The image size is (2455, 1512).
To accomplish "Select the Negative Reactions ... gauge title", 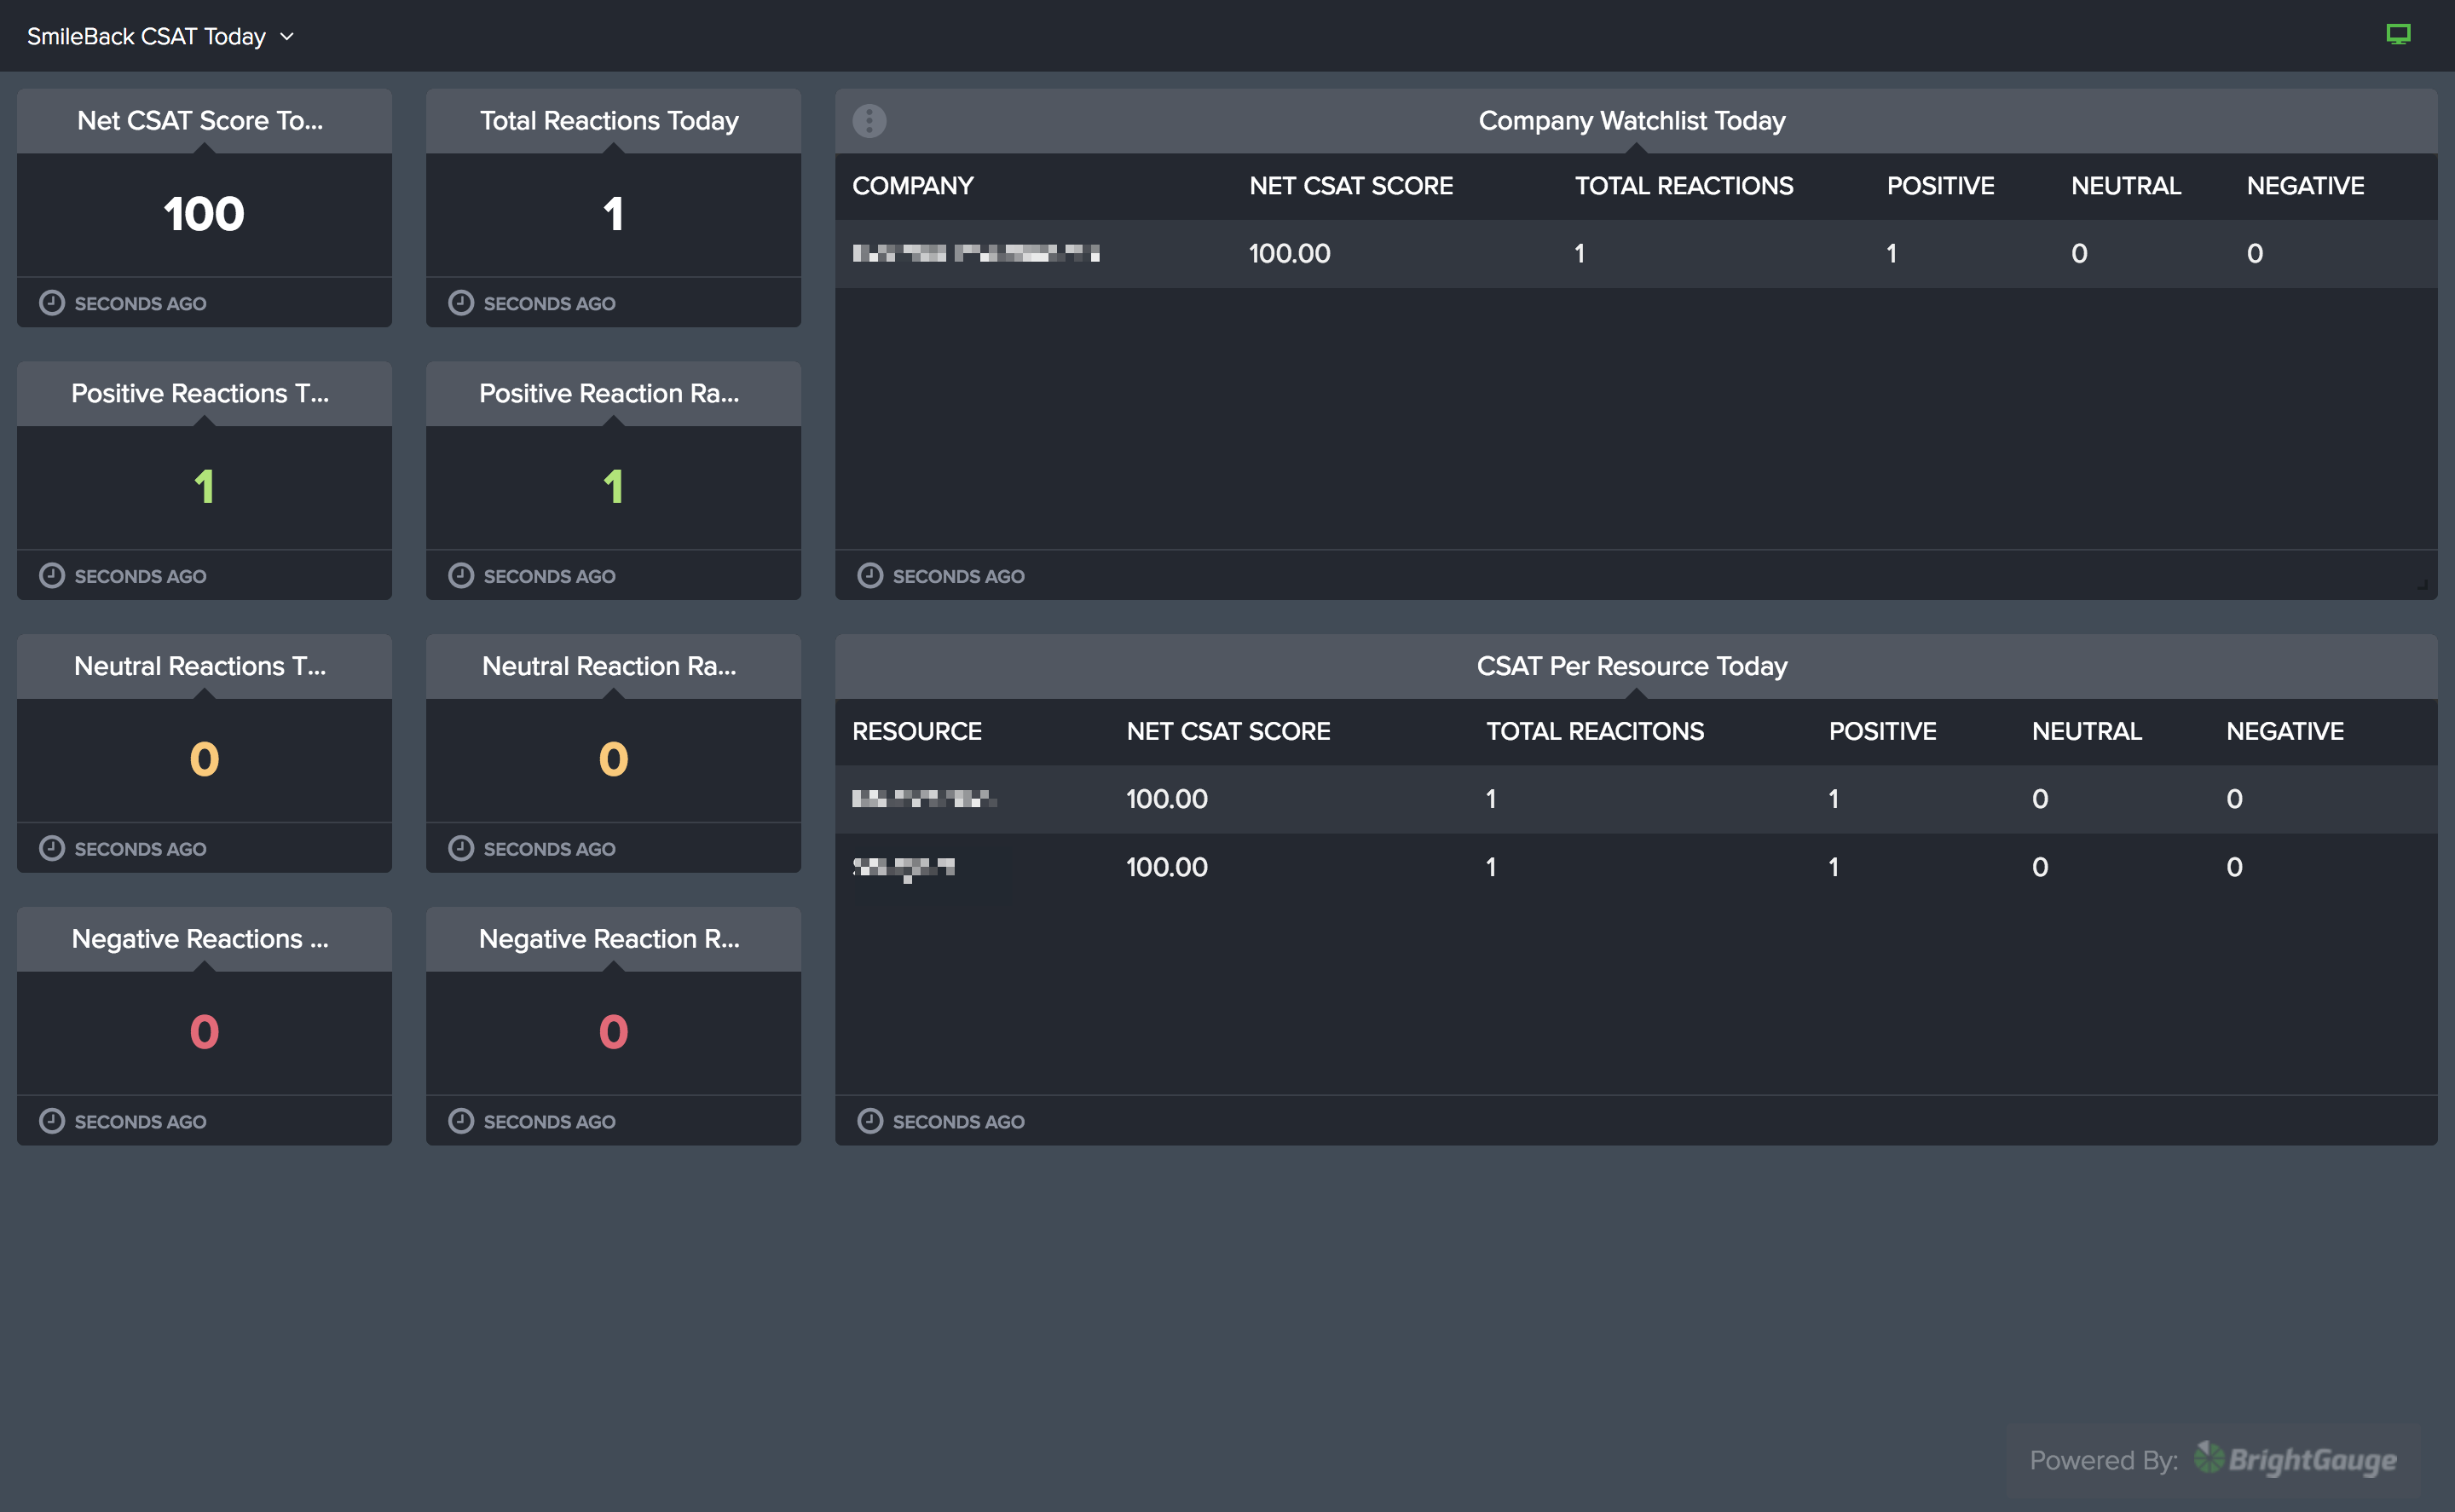I will pyautogui.click(x=200, y=939).
